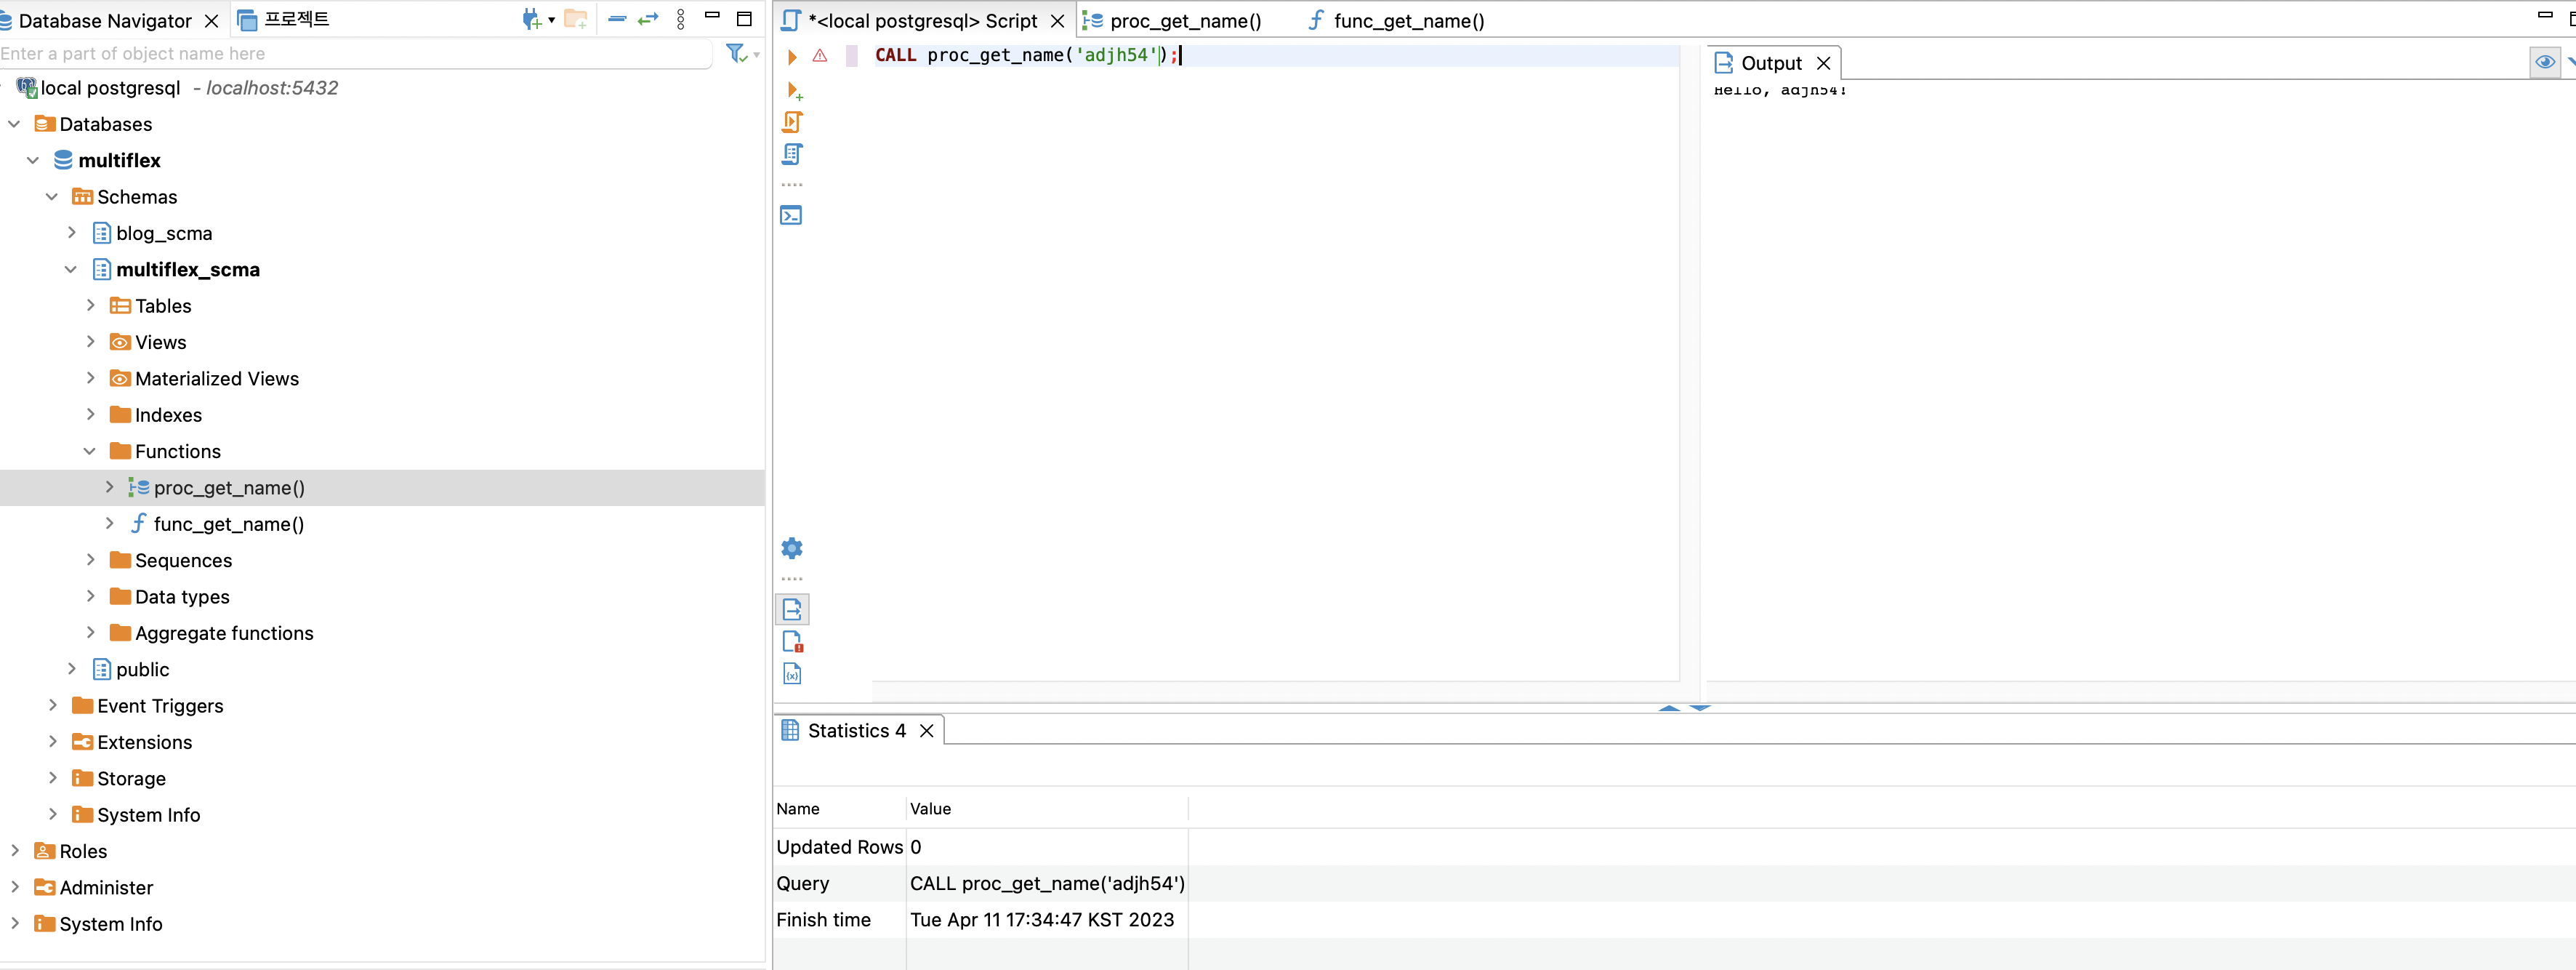The image size is (2576, 970).
Task: Click the New connection plug icon
Action: [x=531, y=20]
